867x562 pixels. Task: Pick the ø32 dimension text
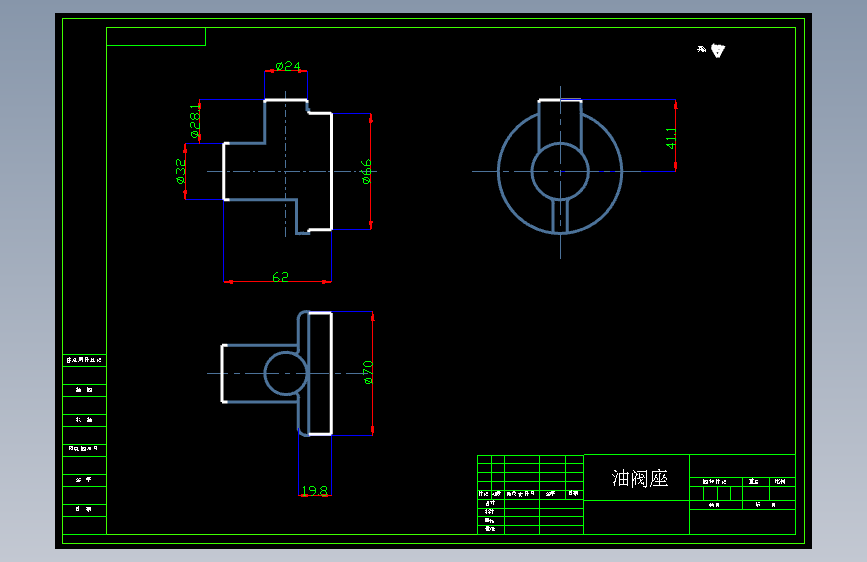coord(180,171)
